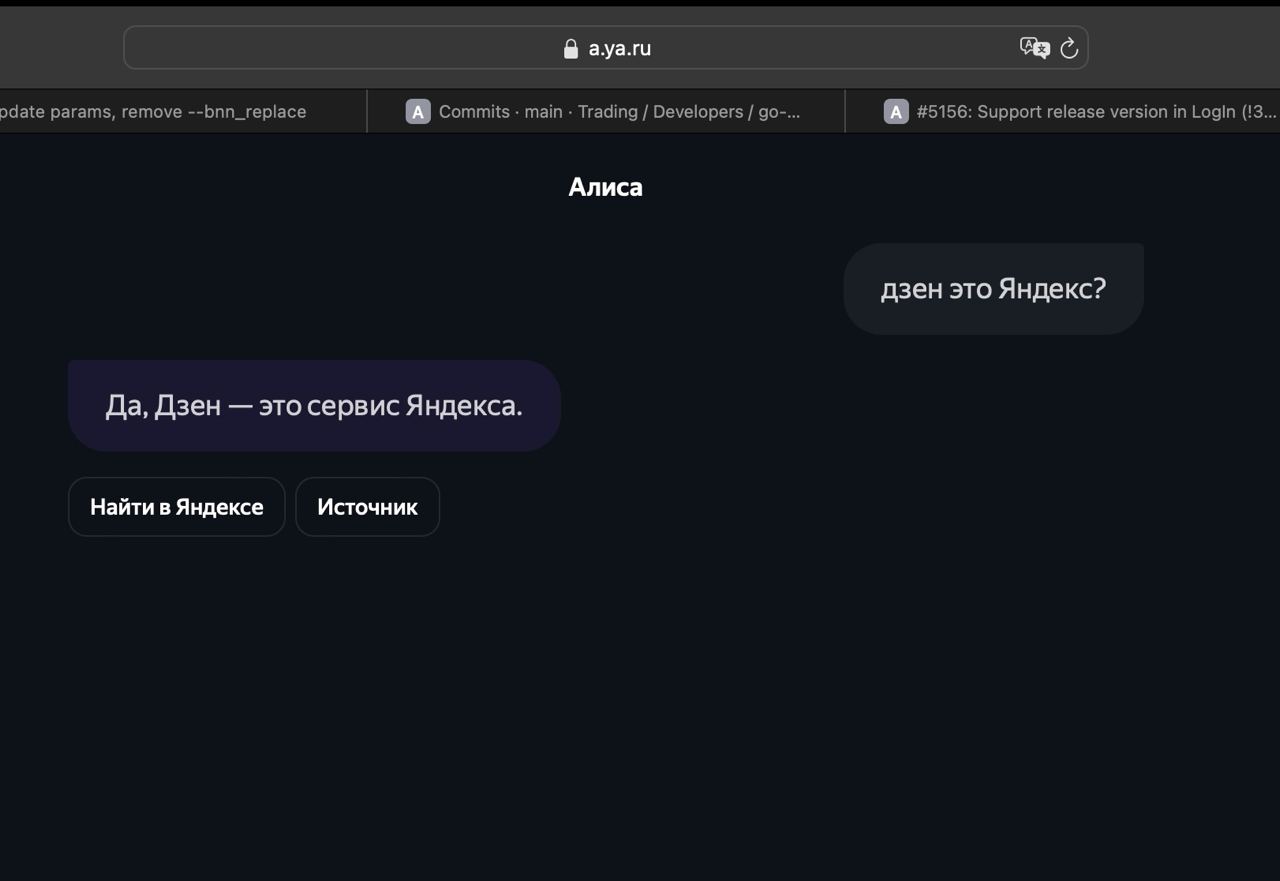Click the user message 'дзен это Яндекс?'
The height and width of the screenshot is (881, 1280).
[993, 289]
